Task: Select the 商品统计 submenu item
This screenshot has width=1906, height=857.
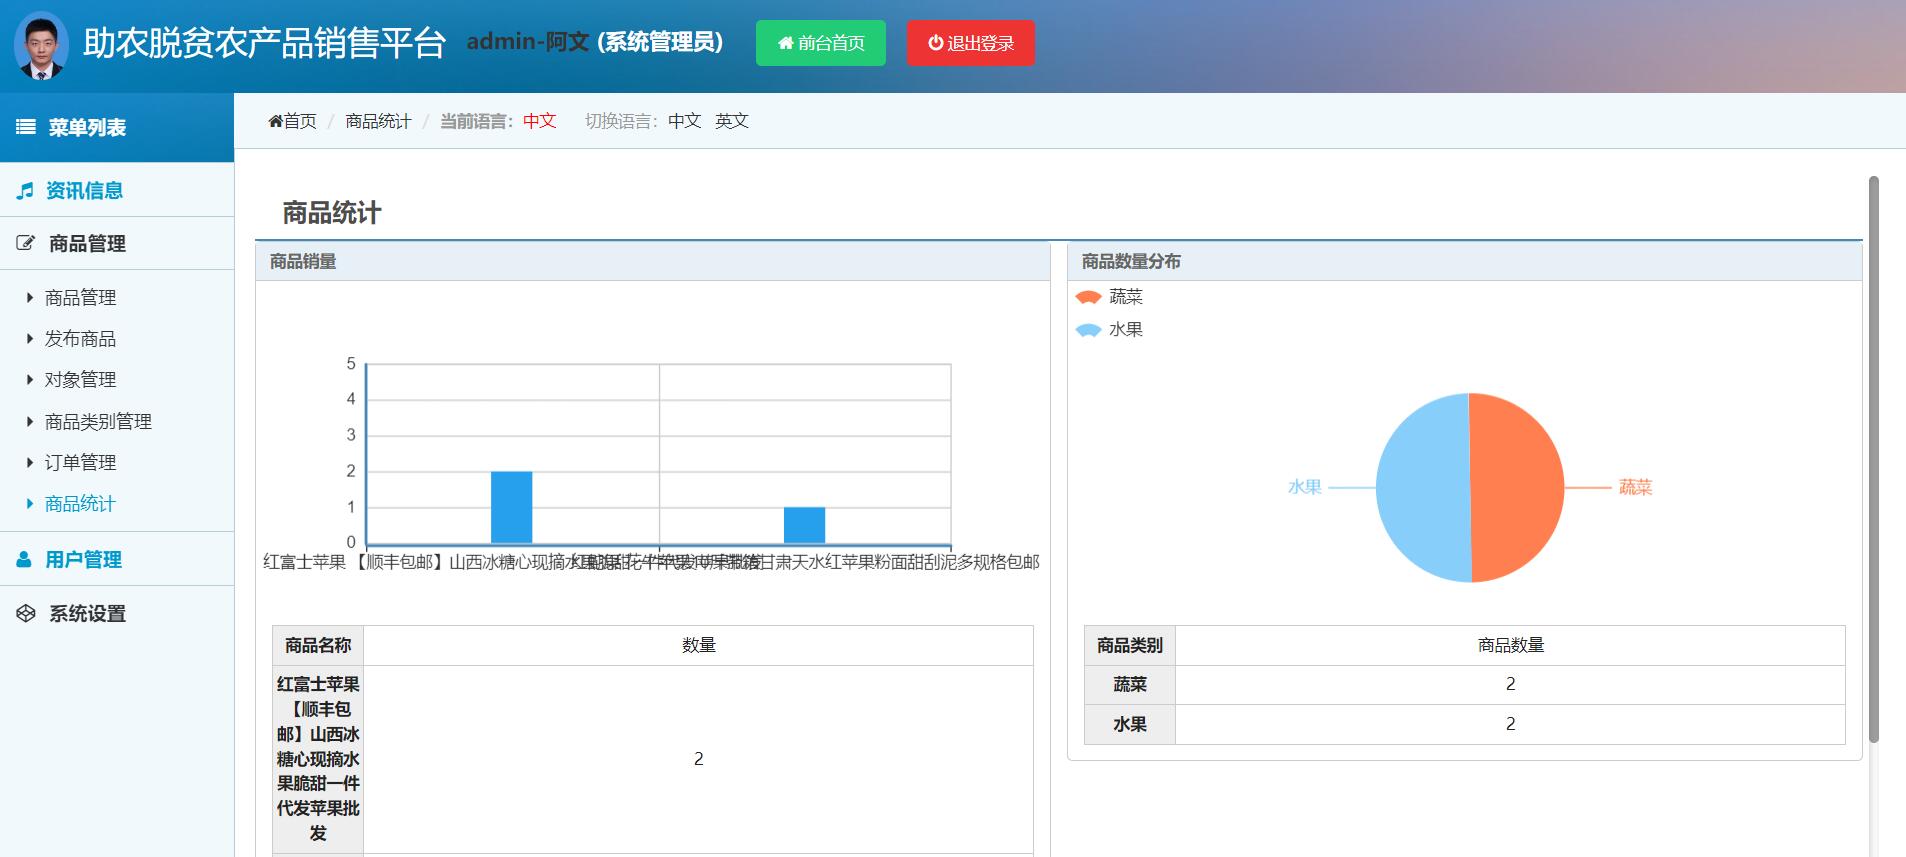Action: [80, 503]
